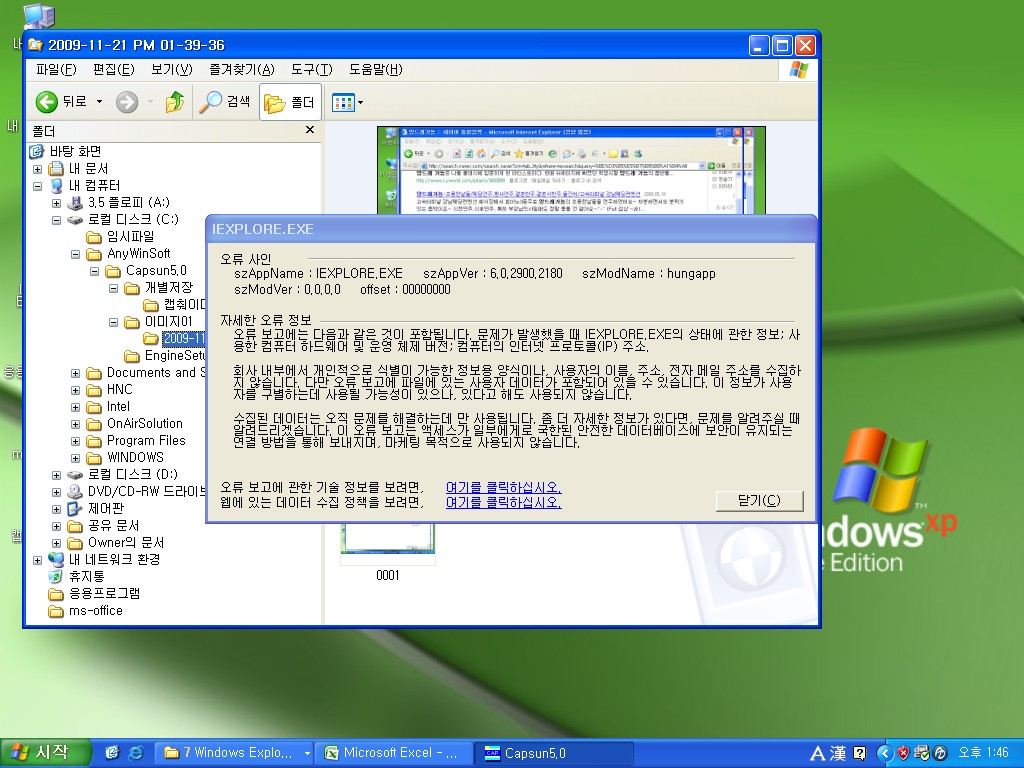Select the 임시파일 folder
Image resolution: width=1024 pixels, height=768 pixels.
(x=130, y=236)
